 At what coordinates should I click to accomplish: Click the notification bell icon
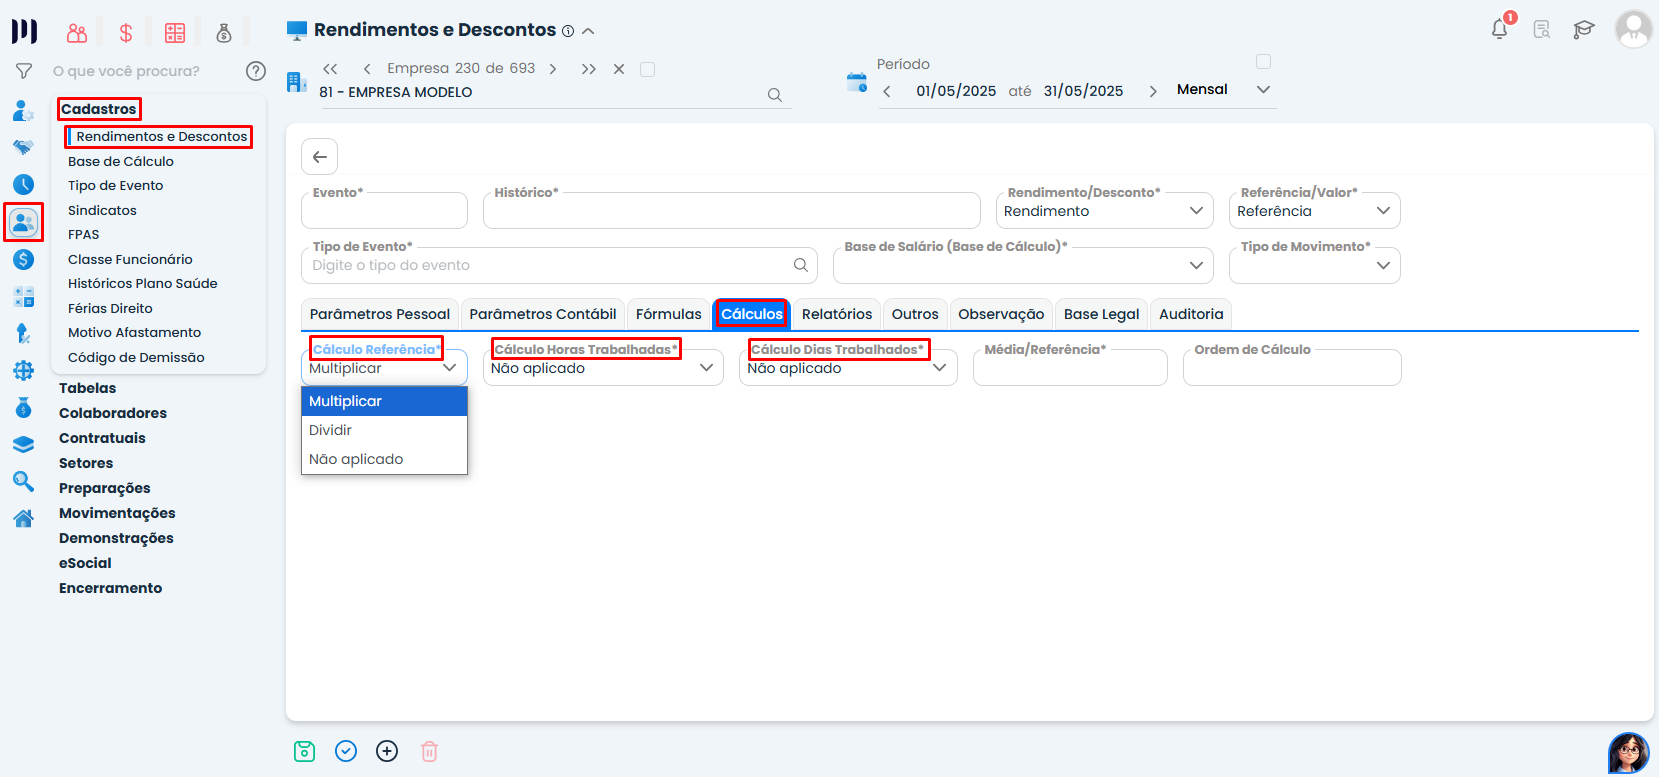click(x=1499, y=29)
